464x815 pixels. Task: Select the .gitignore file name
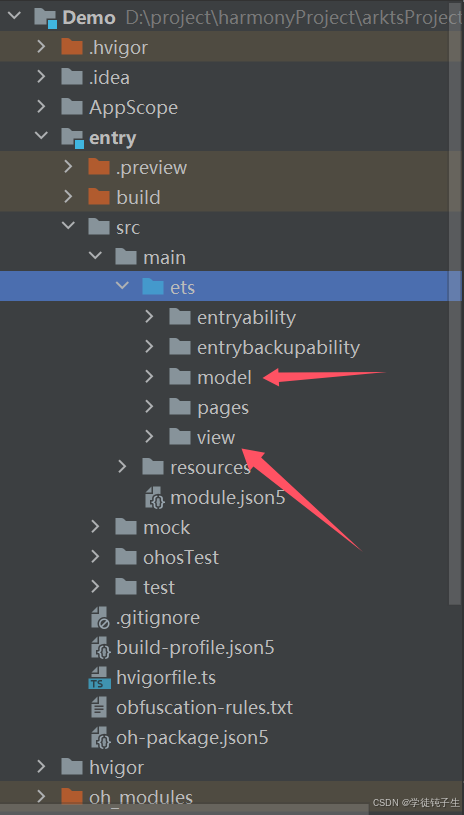coord(158,618)
